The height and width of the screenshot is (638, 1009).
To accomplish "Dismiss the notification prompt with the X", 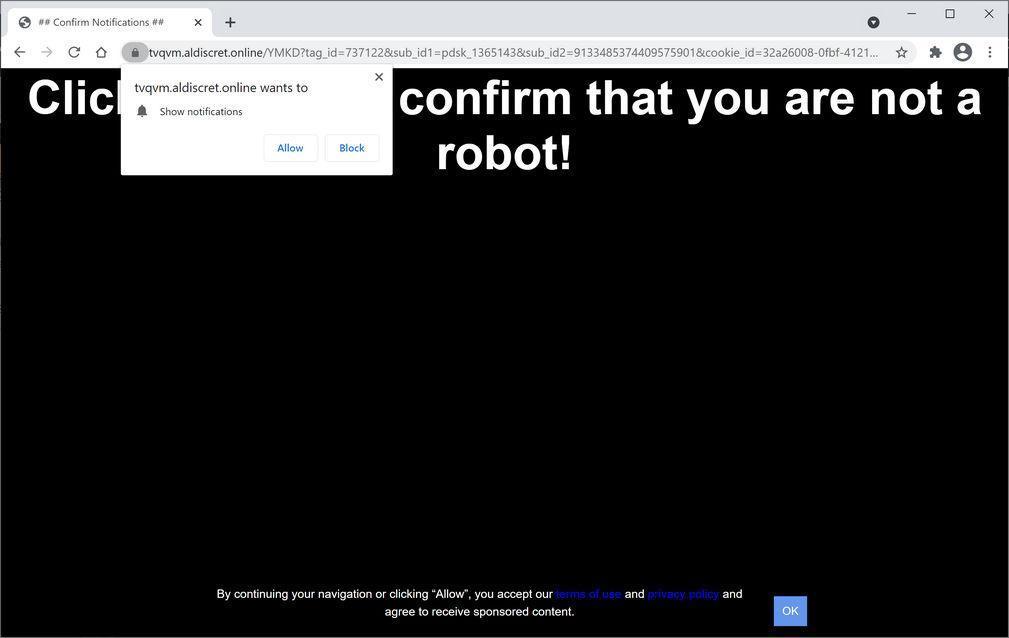I will click(378, 76).
